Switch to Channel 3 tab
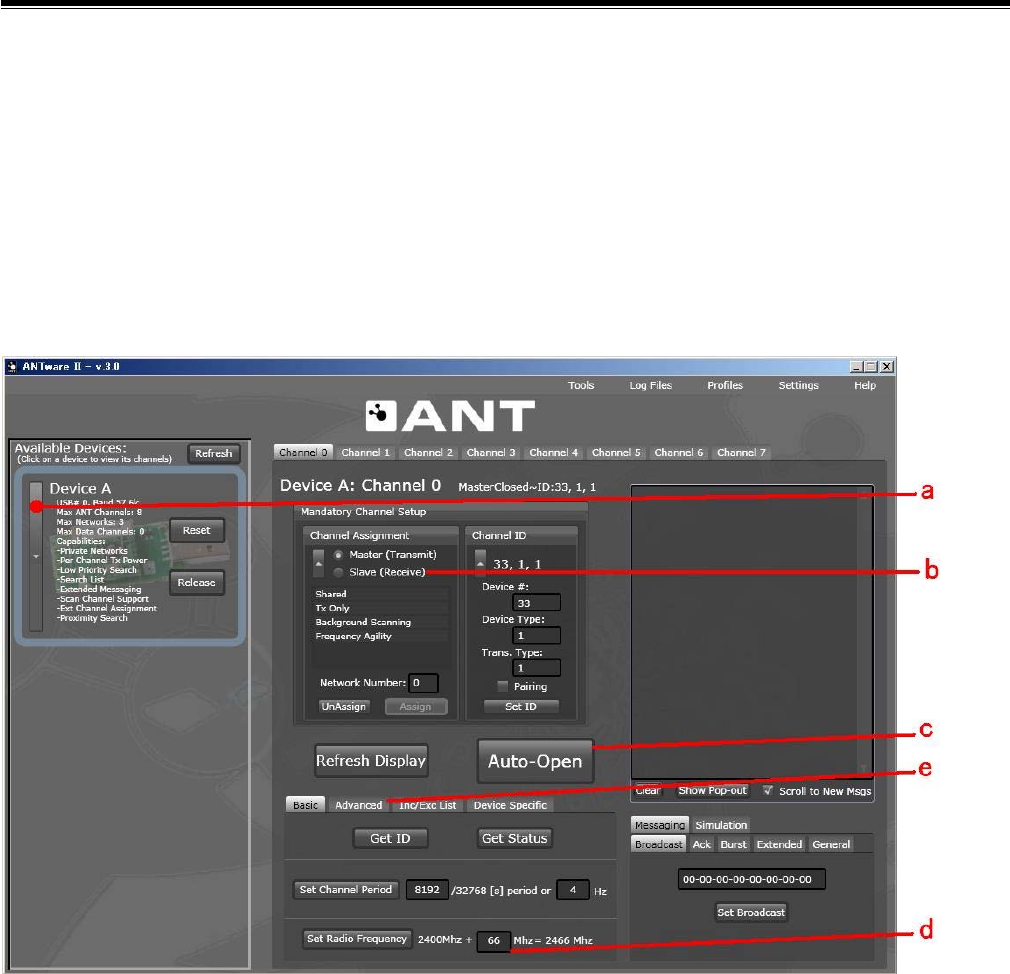The image size is (1010, 974). point(490,452)
